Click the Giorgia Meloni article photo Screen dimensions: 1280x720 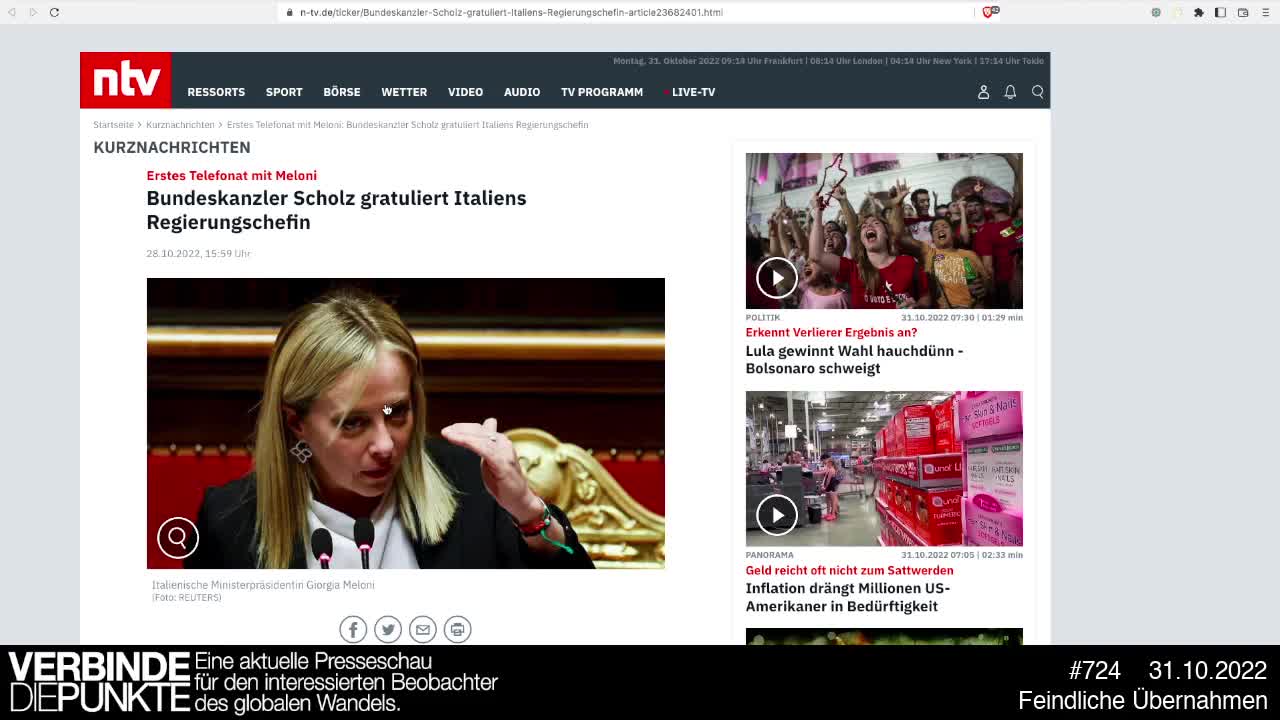coord(405,423)
